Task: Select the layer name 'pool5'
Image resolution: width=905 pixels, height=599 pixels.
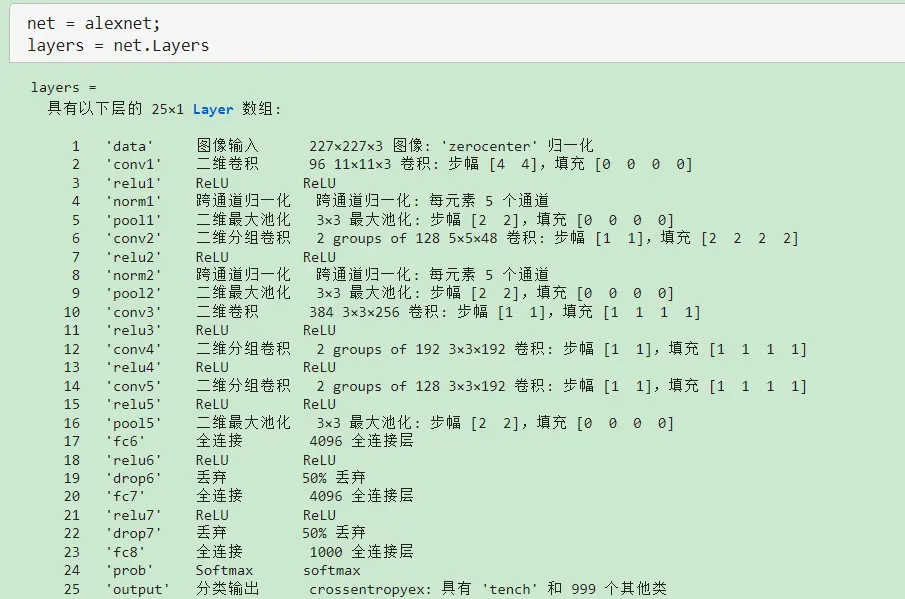Action: click(x=133, y=423)
